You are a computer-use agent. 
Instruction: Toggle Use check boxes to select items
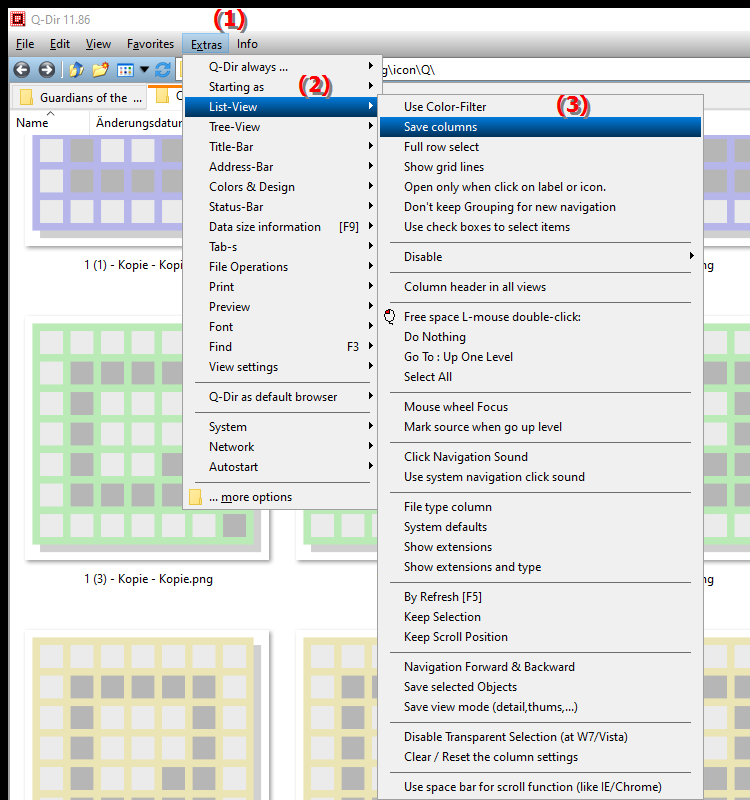[x=486, y=227]
